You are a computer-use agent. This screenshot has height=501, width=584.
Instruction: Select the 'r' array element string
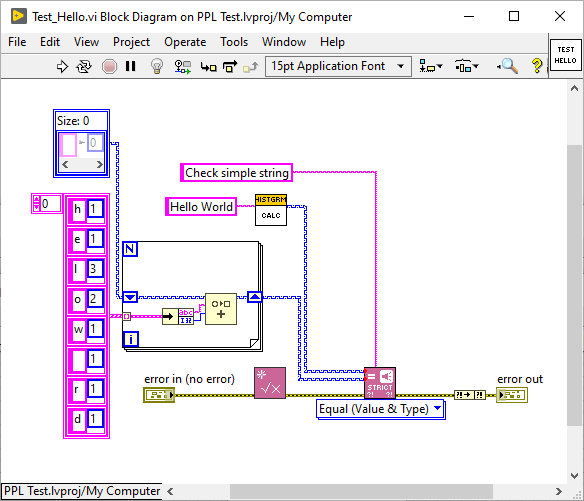77,390
